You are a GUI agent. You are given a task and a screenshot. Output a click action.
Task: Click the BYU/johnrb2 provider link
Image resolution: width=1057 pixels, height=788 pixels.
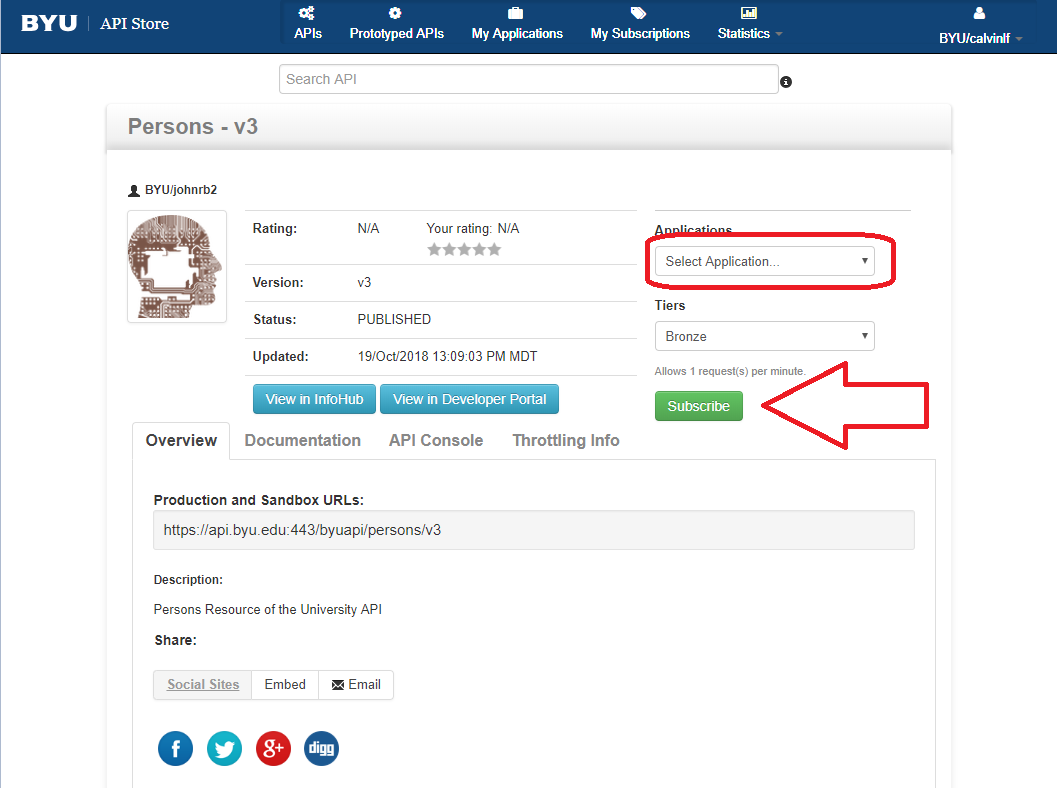(x=181, y=190)
